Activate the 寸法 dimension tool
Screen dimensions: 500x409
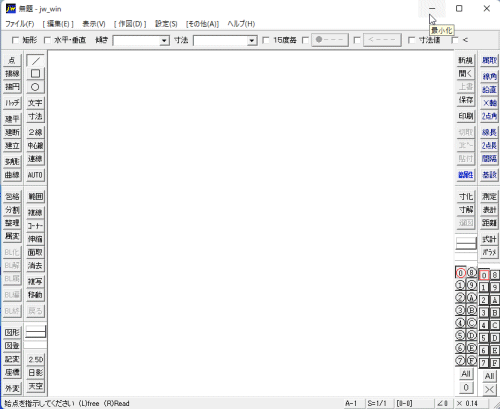point(35,116)
